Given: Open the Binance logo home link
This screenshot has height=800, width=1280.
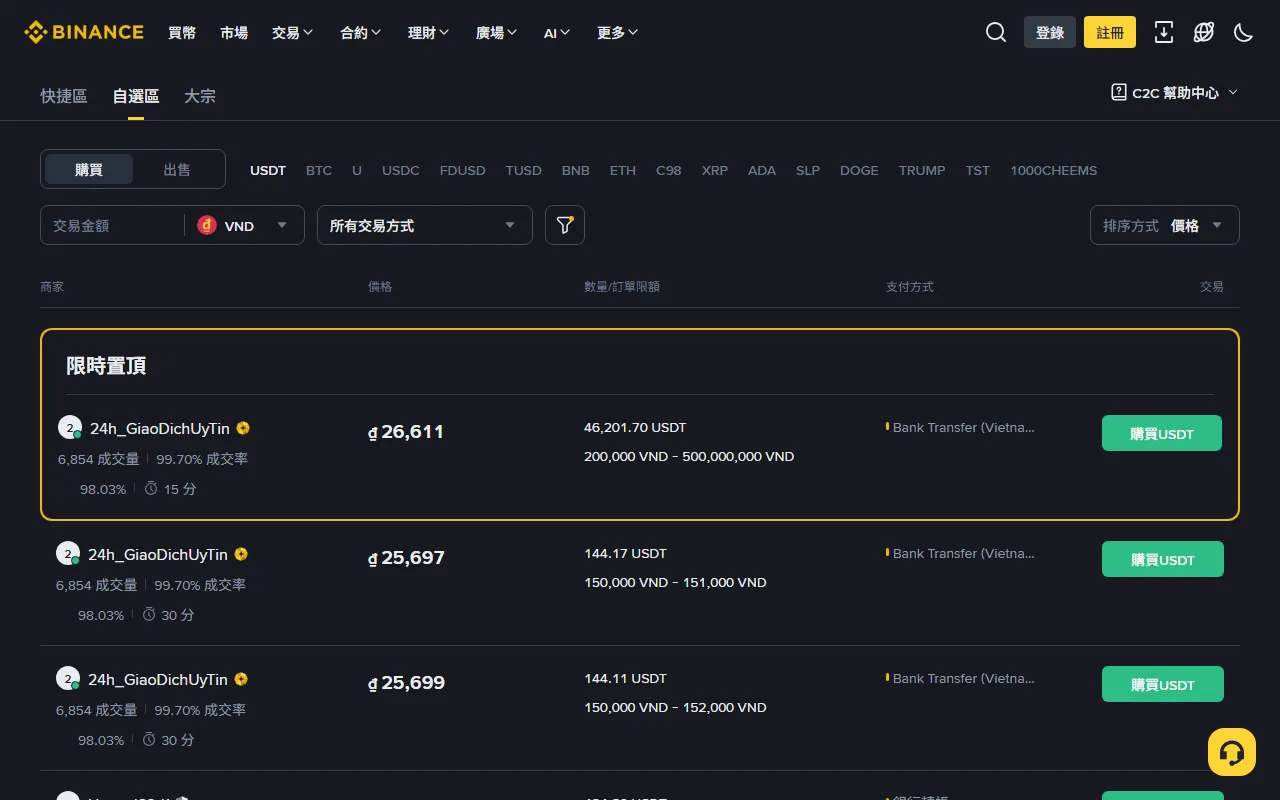Looking at the screenshot, I should (84, 32).
